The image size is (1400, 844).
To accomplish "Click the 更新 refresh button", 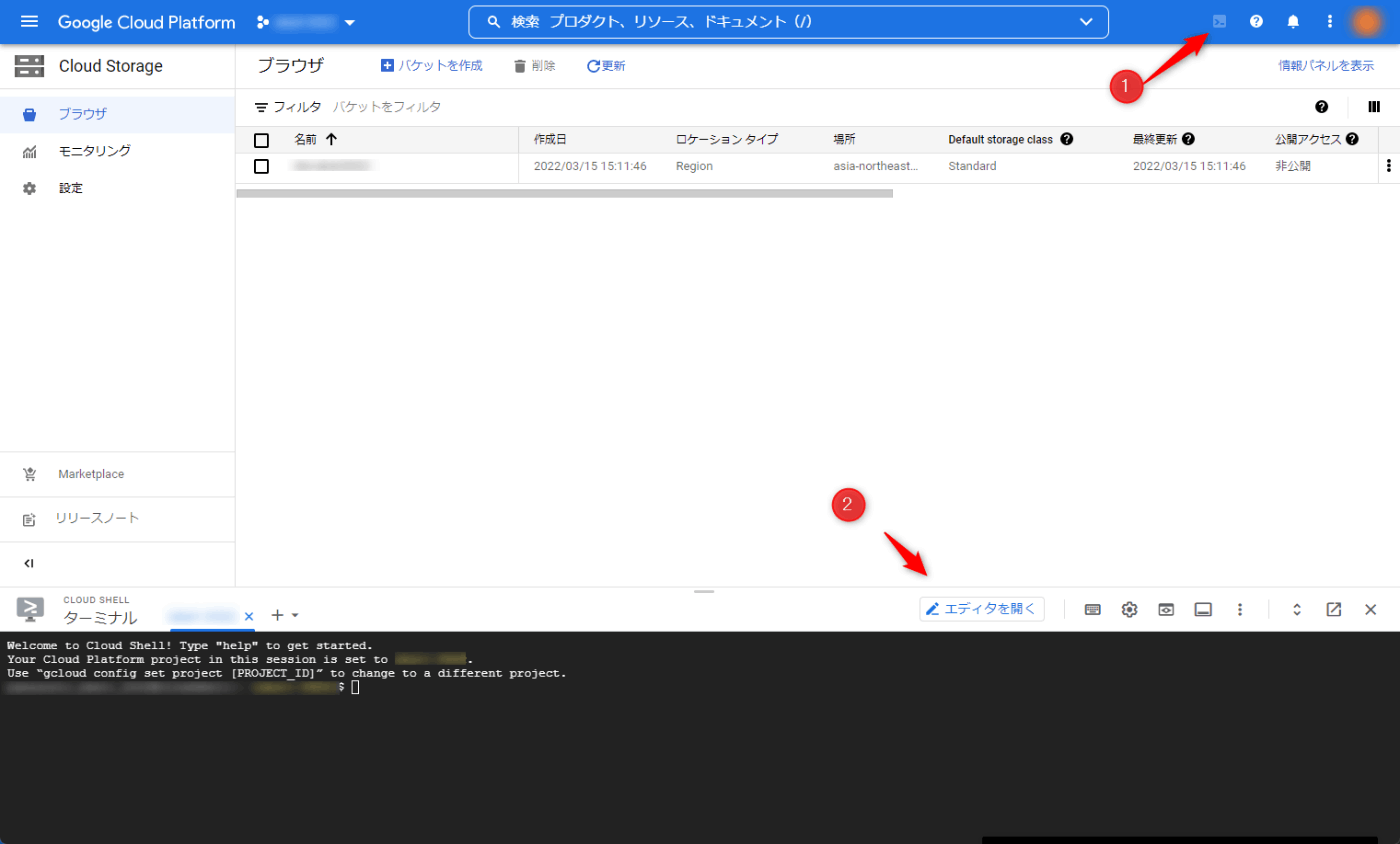I will (x=606, y=66).
